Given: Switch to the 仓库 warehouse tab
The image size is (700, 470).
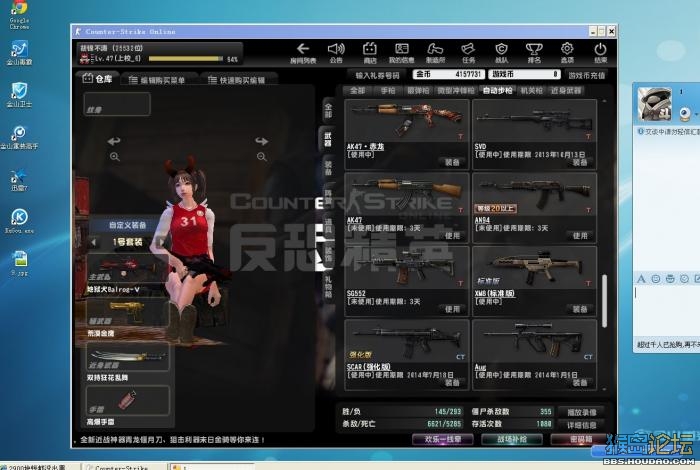Looking at the screenshot, I should coord(97,79).
